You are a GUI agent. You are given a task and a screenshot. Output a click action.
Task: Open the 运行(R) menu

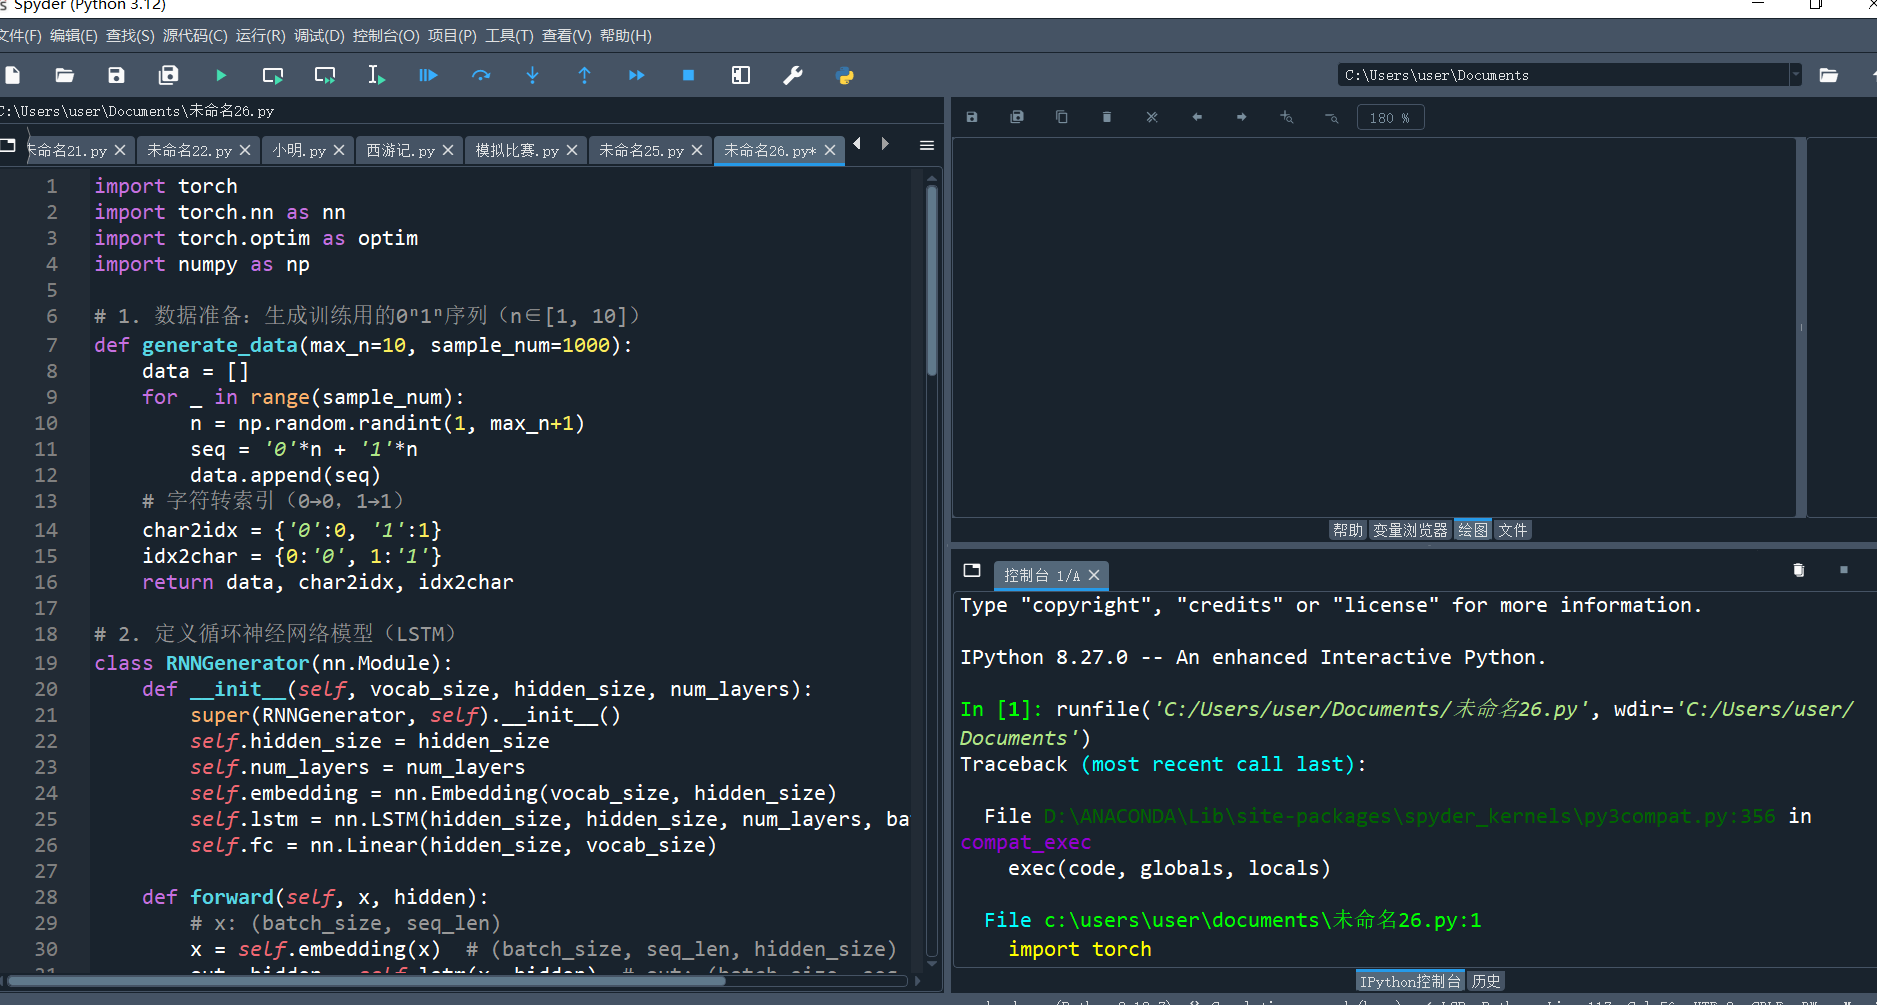261,36
